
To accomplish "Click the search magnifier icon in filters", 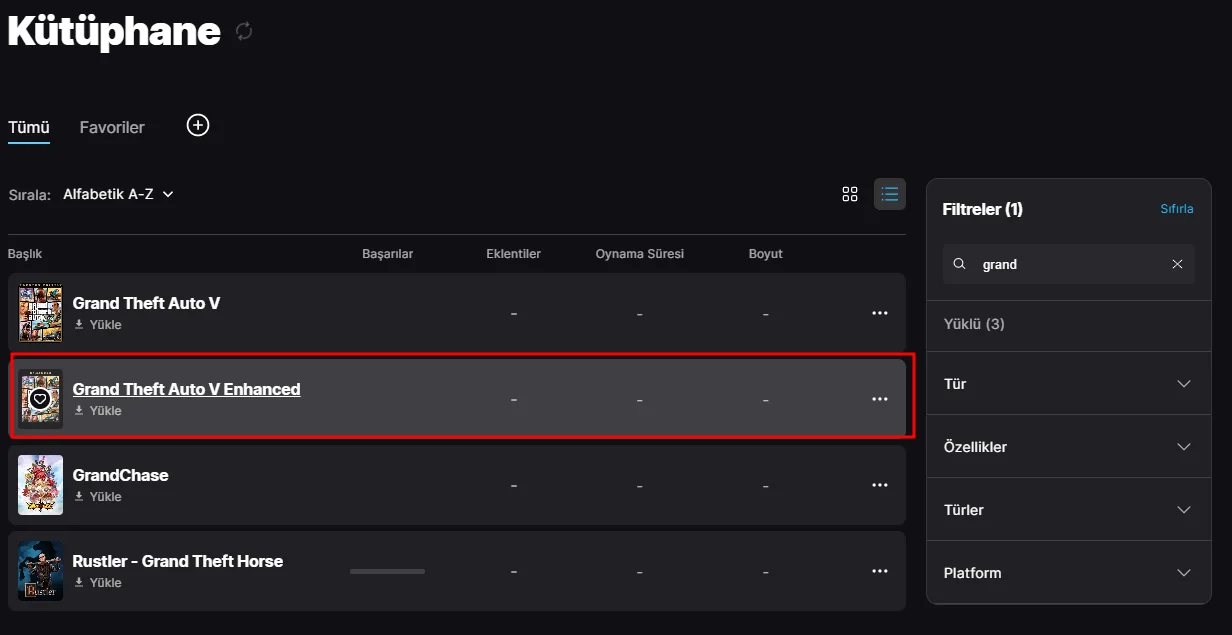I will click(x=960, y=264).
